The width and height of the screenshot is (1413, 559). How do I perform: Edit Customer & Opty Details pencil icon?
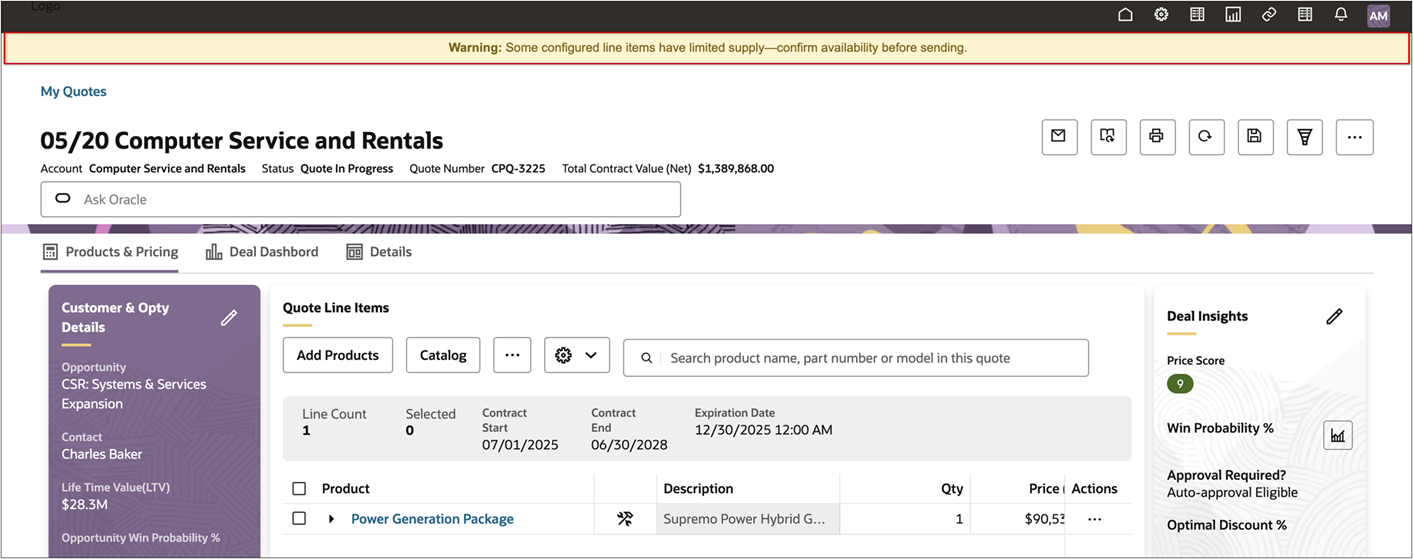[x=229, y=318]
